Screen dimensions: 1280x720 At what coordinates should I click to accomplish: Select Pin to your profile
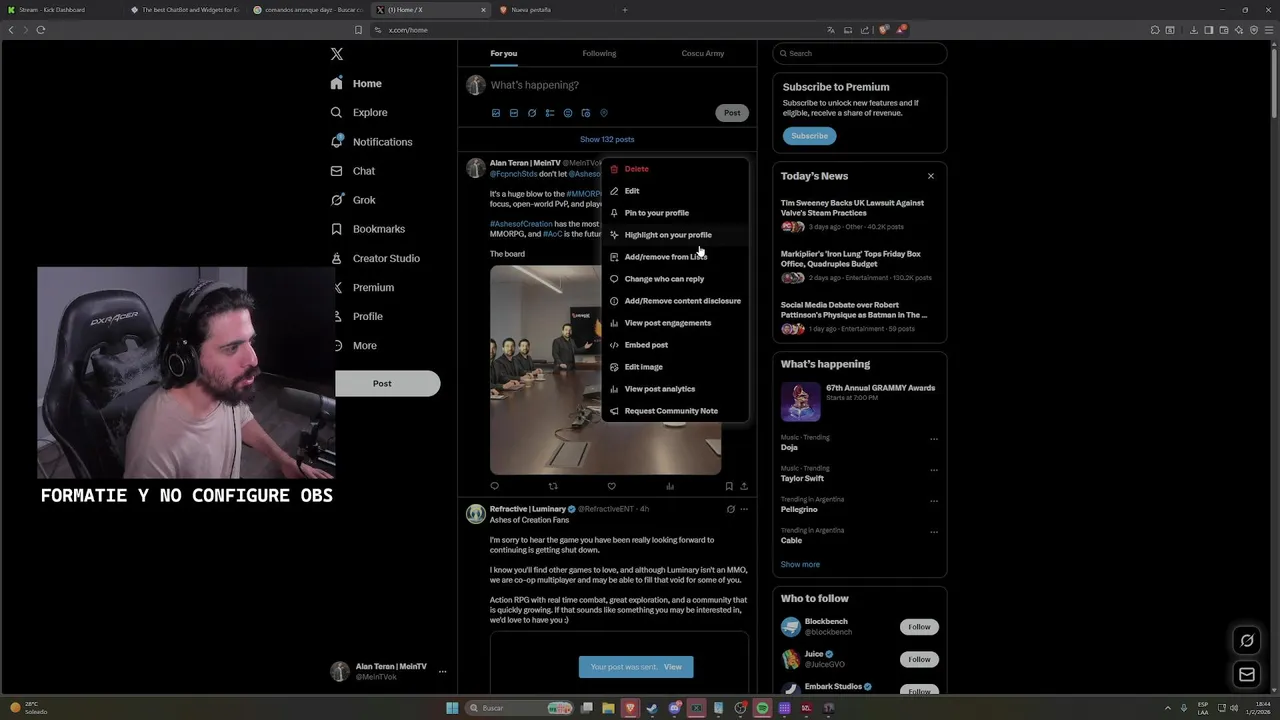click(675, 213)
